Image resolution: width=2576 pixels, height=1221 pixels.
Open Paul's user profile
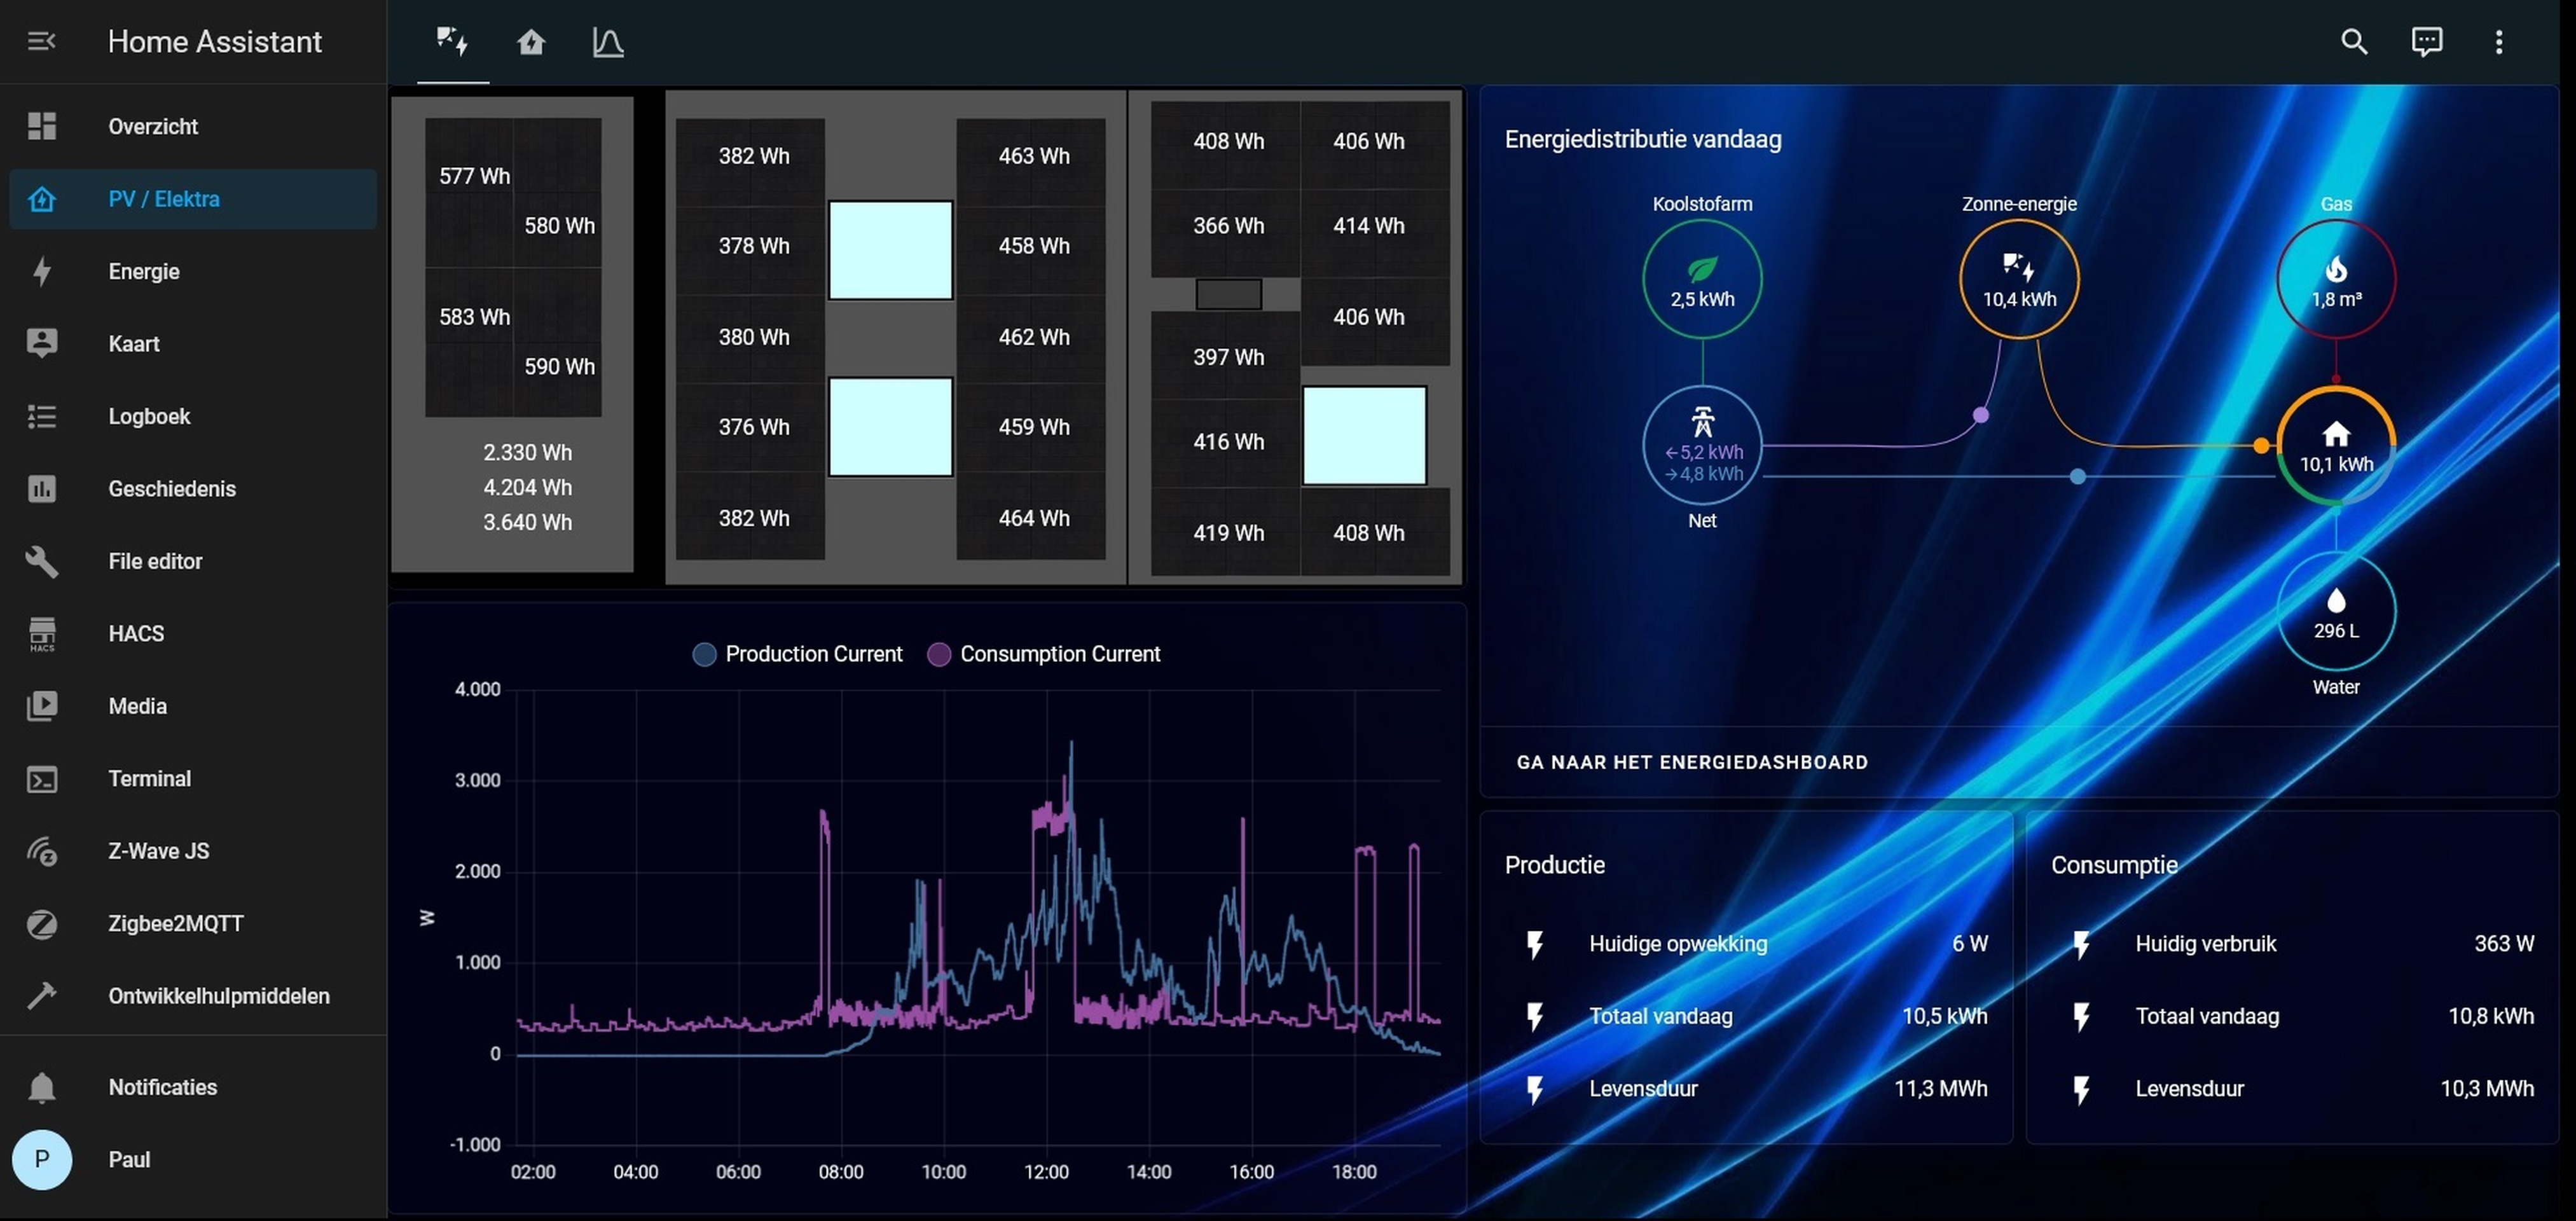coord(129,1159)
